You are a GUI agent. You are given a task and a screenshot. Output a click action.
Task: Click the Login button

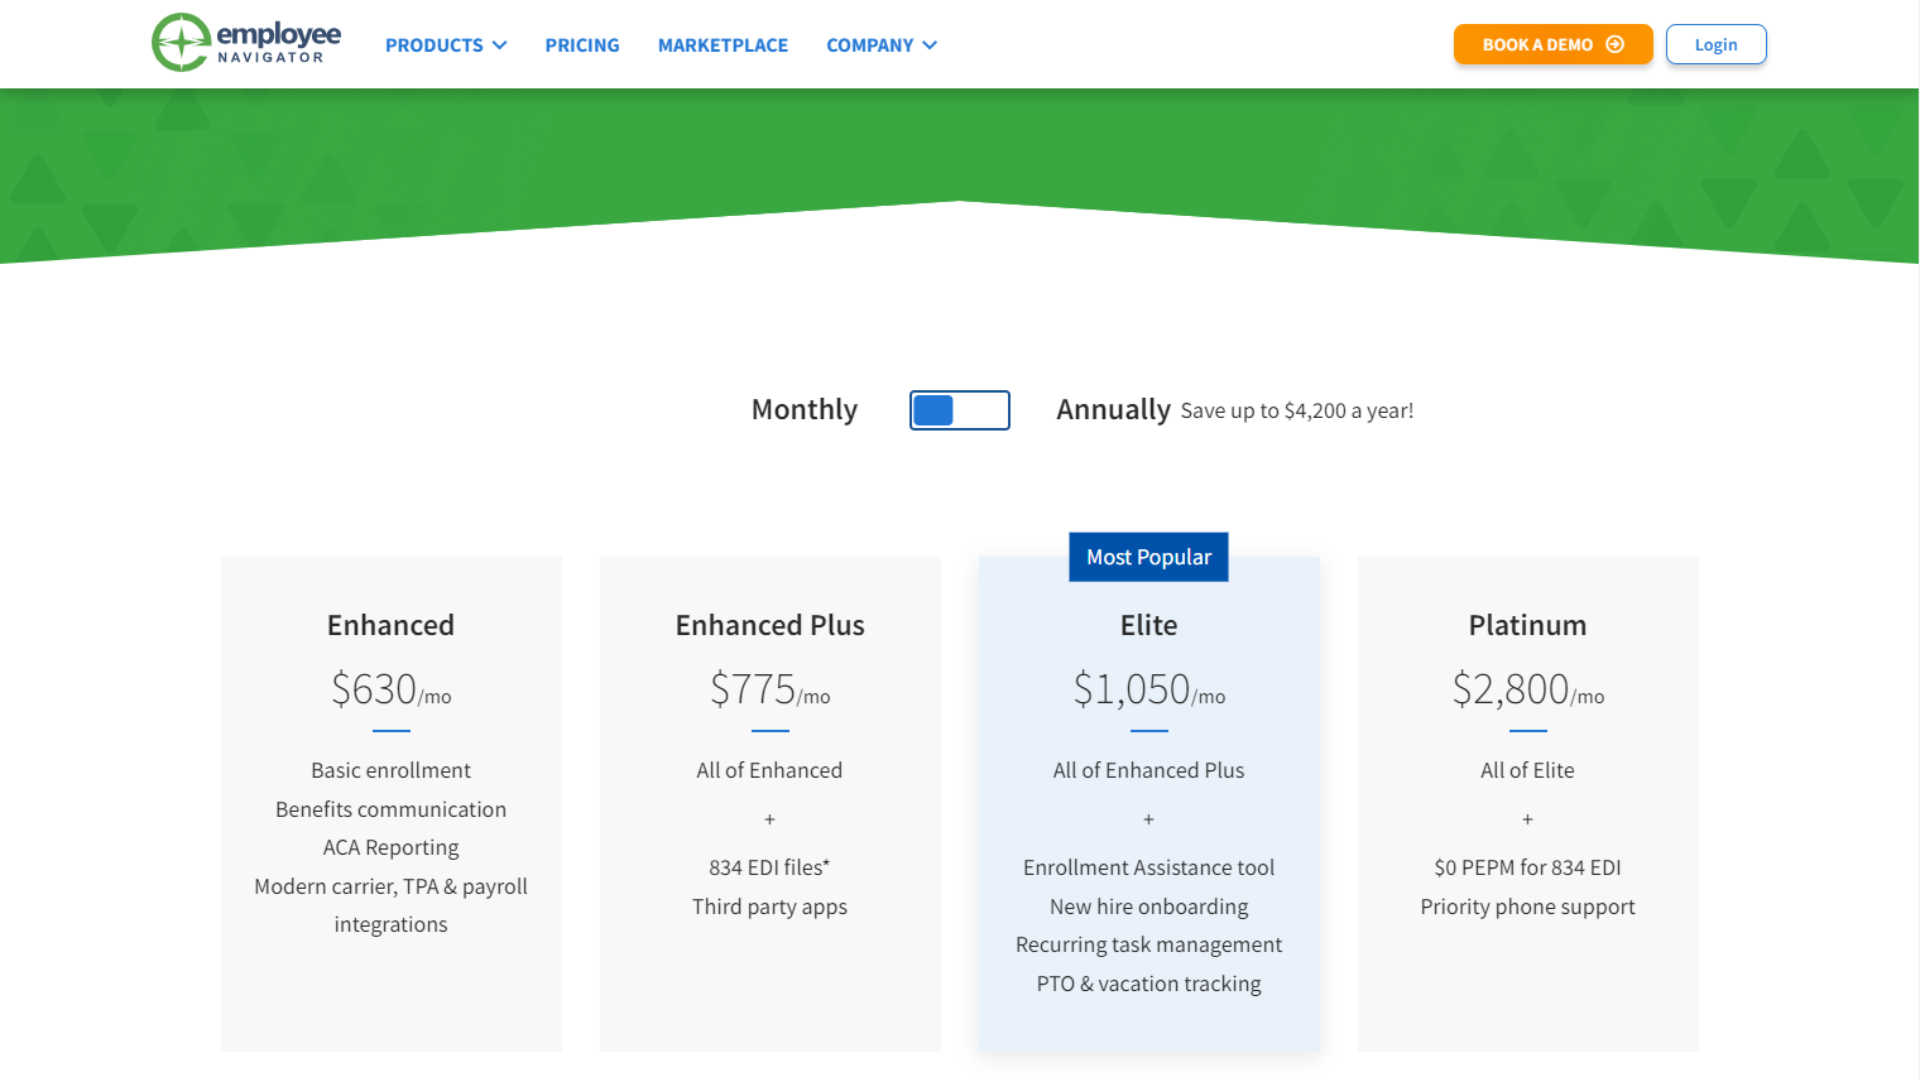1716,45
